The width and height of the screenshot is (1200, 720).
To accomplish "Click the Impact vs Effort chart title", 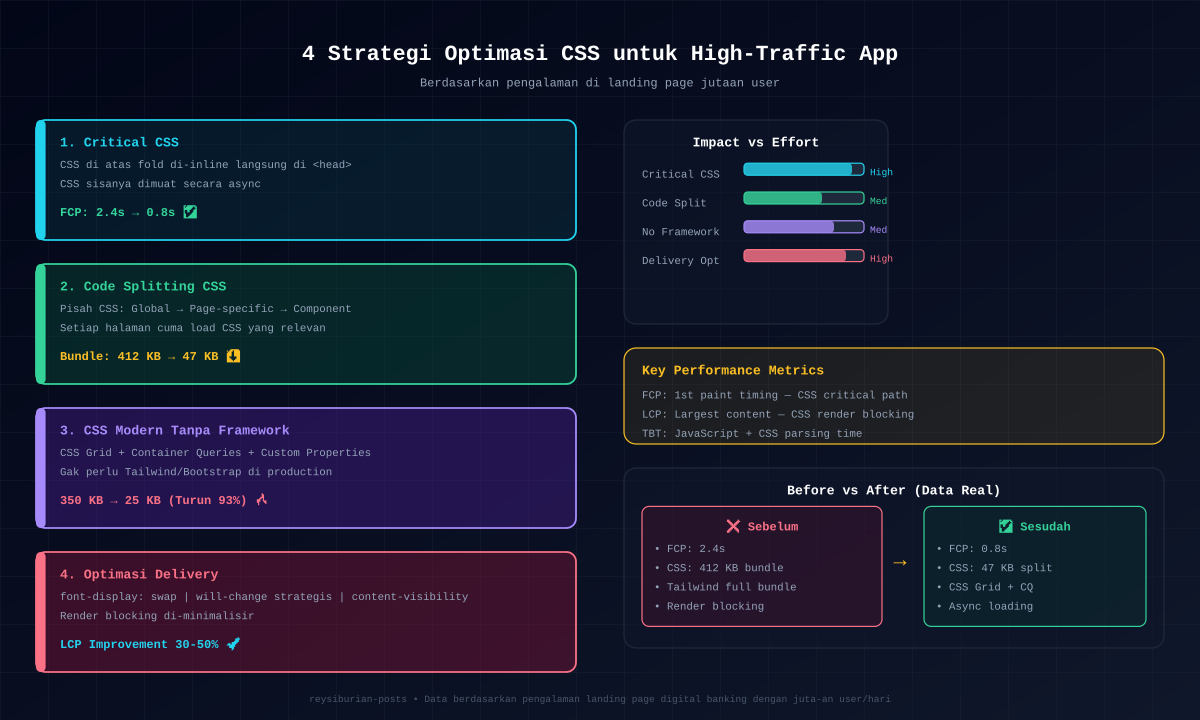I will pyautogui.click(x=756, y=143).
